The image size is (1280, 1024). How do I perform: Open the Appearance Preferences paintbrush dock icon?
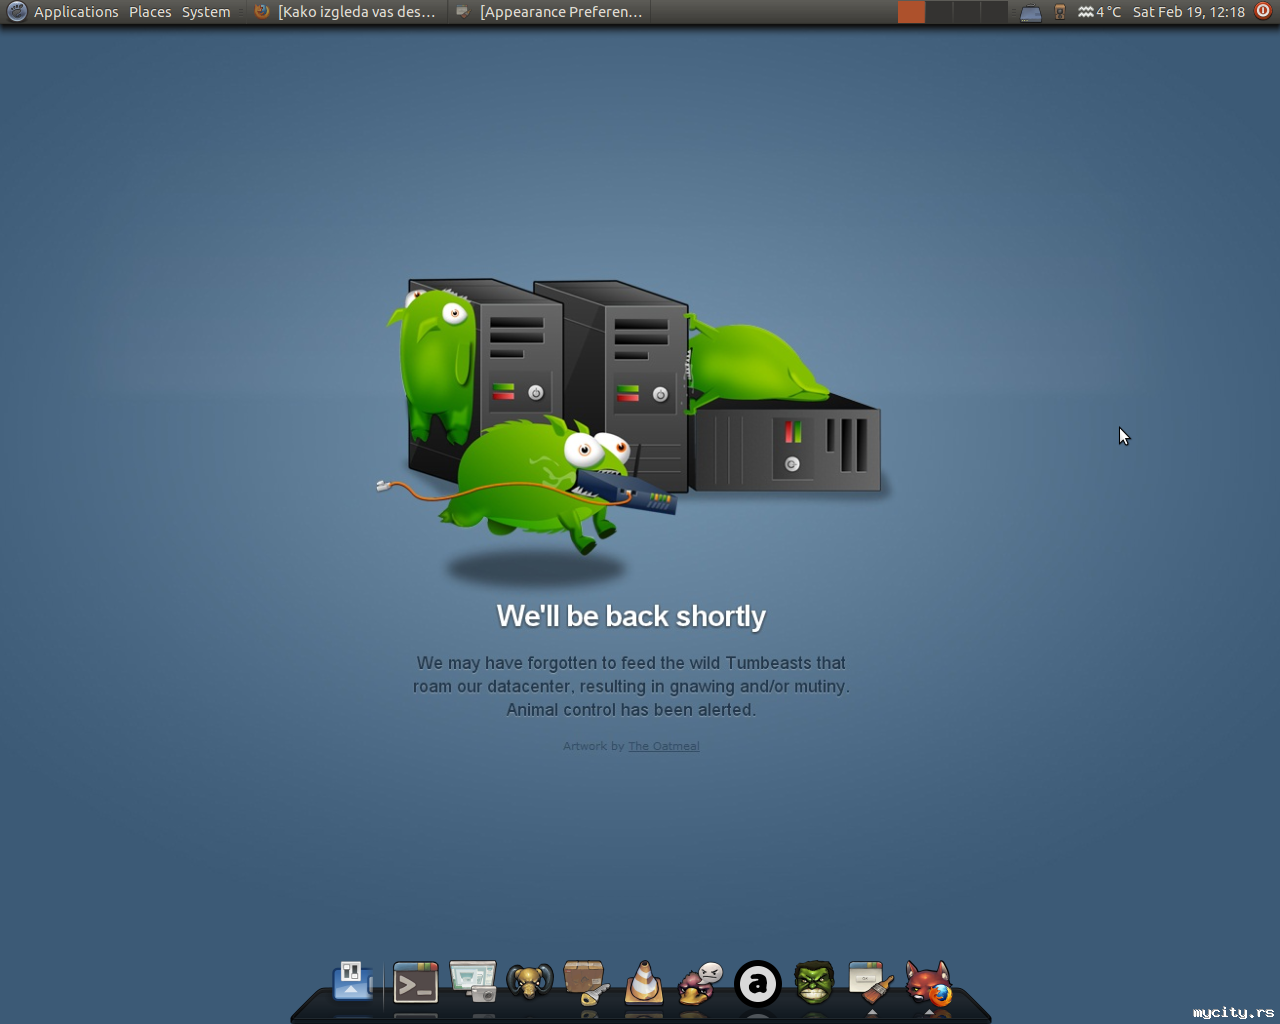(871, 982)
